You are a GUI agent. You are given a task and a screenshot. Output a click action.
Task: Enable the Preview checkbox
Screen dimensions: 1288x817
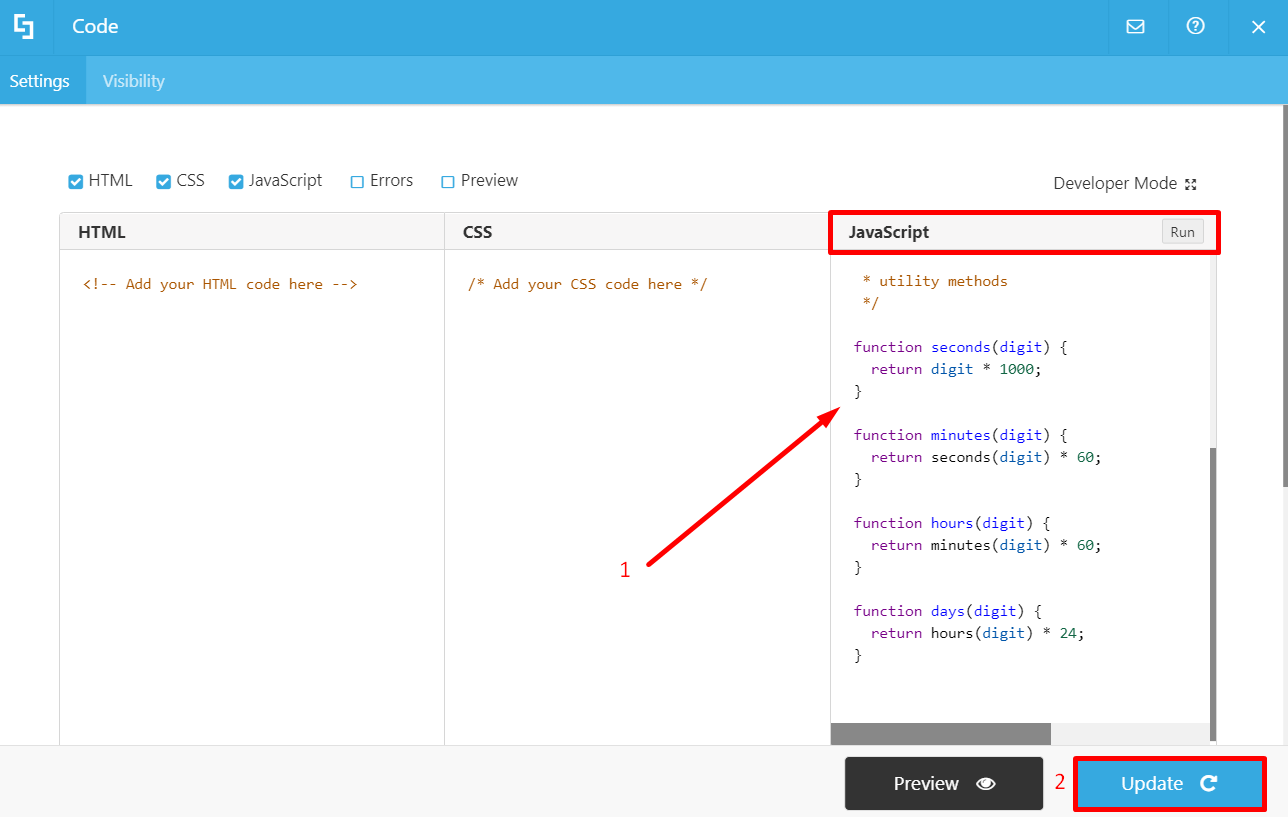click(x=447, y=180)
